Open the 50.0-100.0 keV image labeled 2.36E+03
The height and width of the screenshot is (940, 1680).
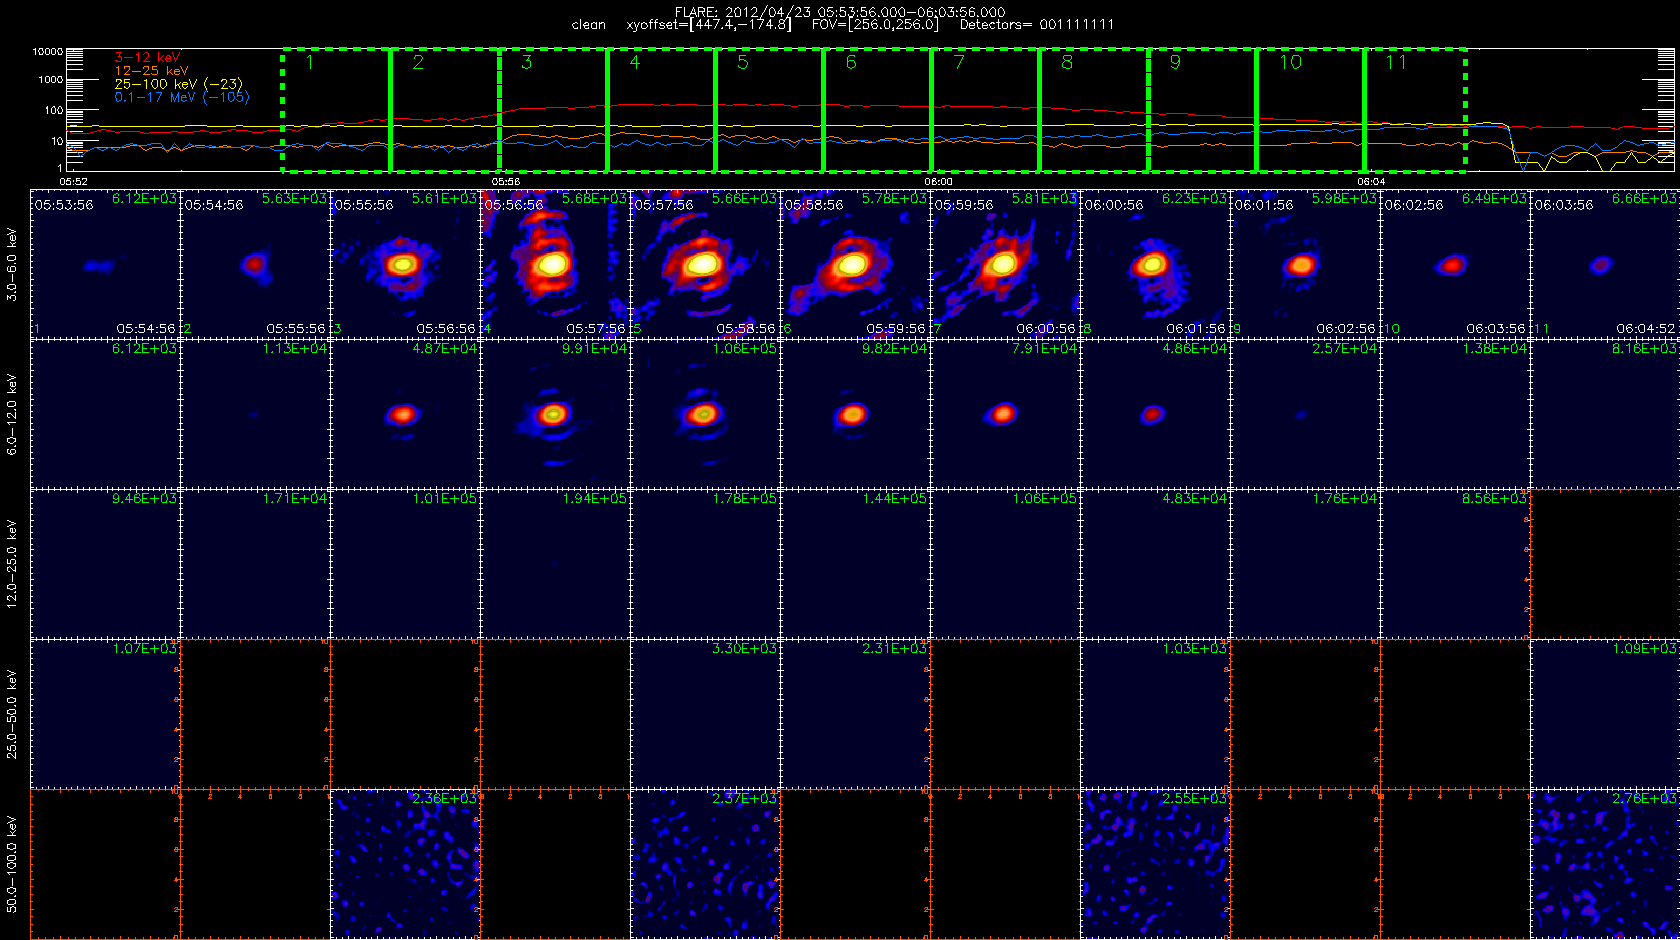(405, 864)
